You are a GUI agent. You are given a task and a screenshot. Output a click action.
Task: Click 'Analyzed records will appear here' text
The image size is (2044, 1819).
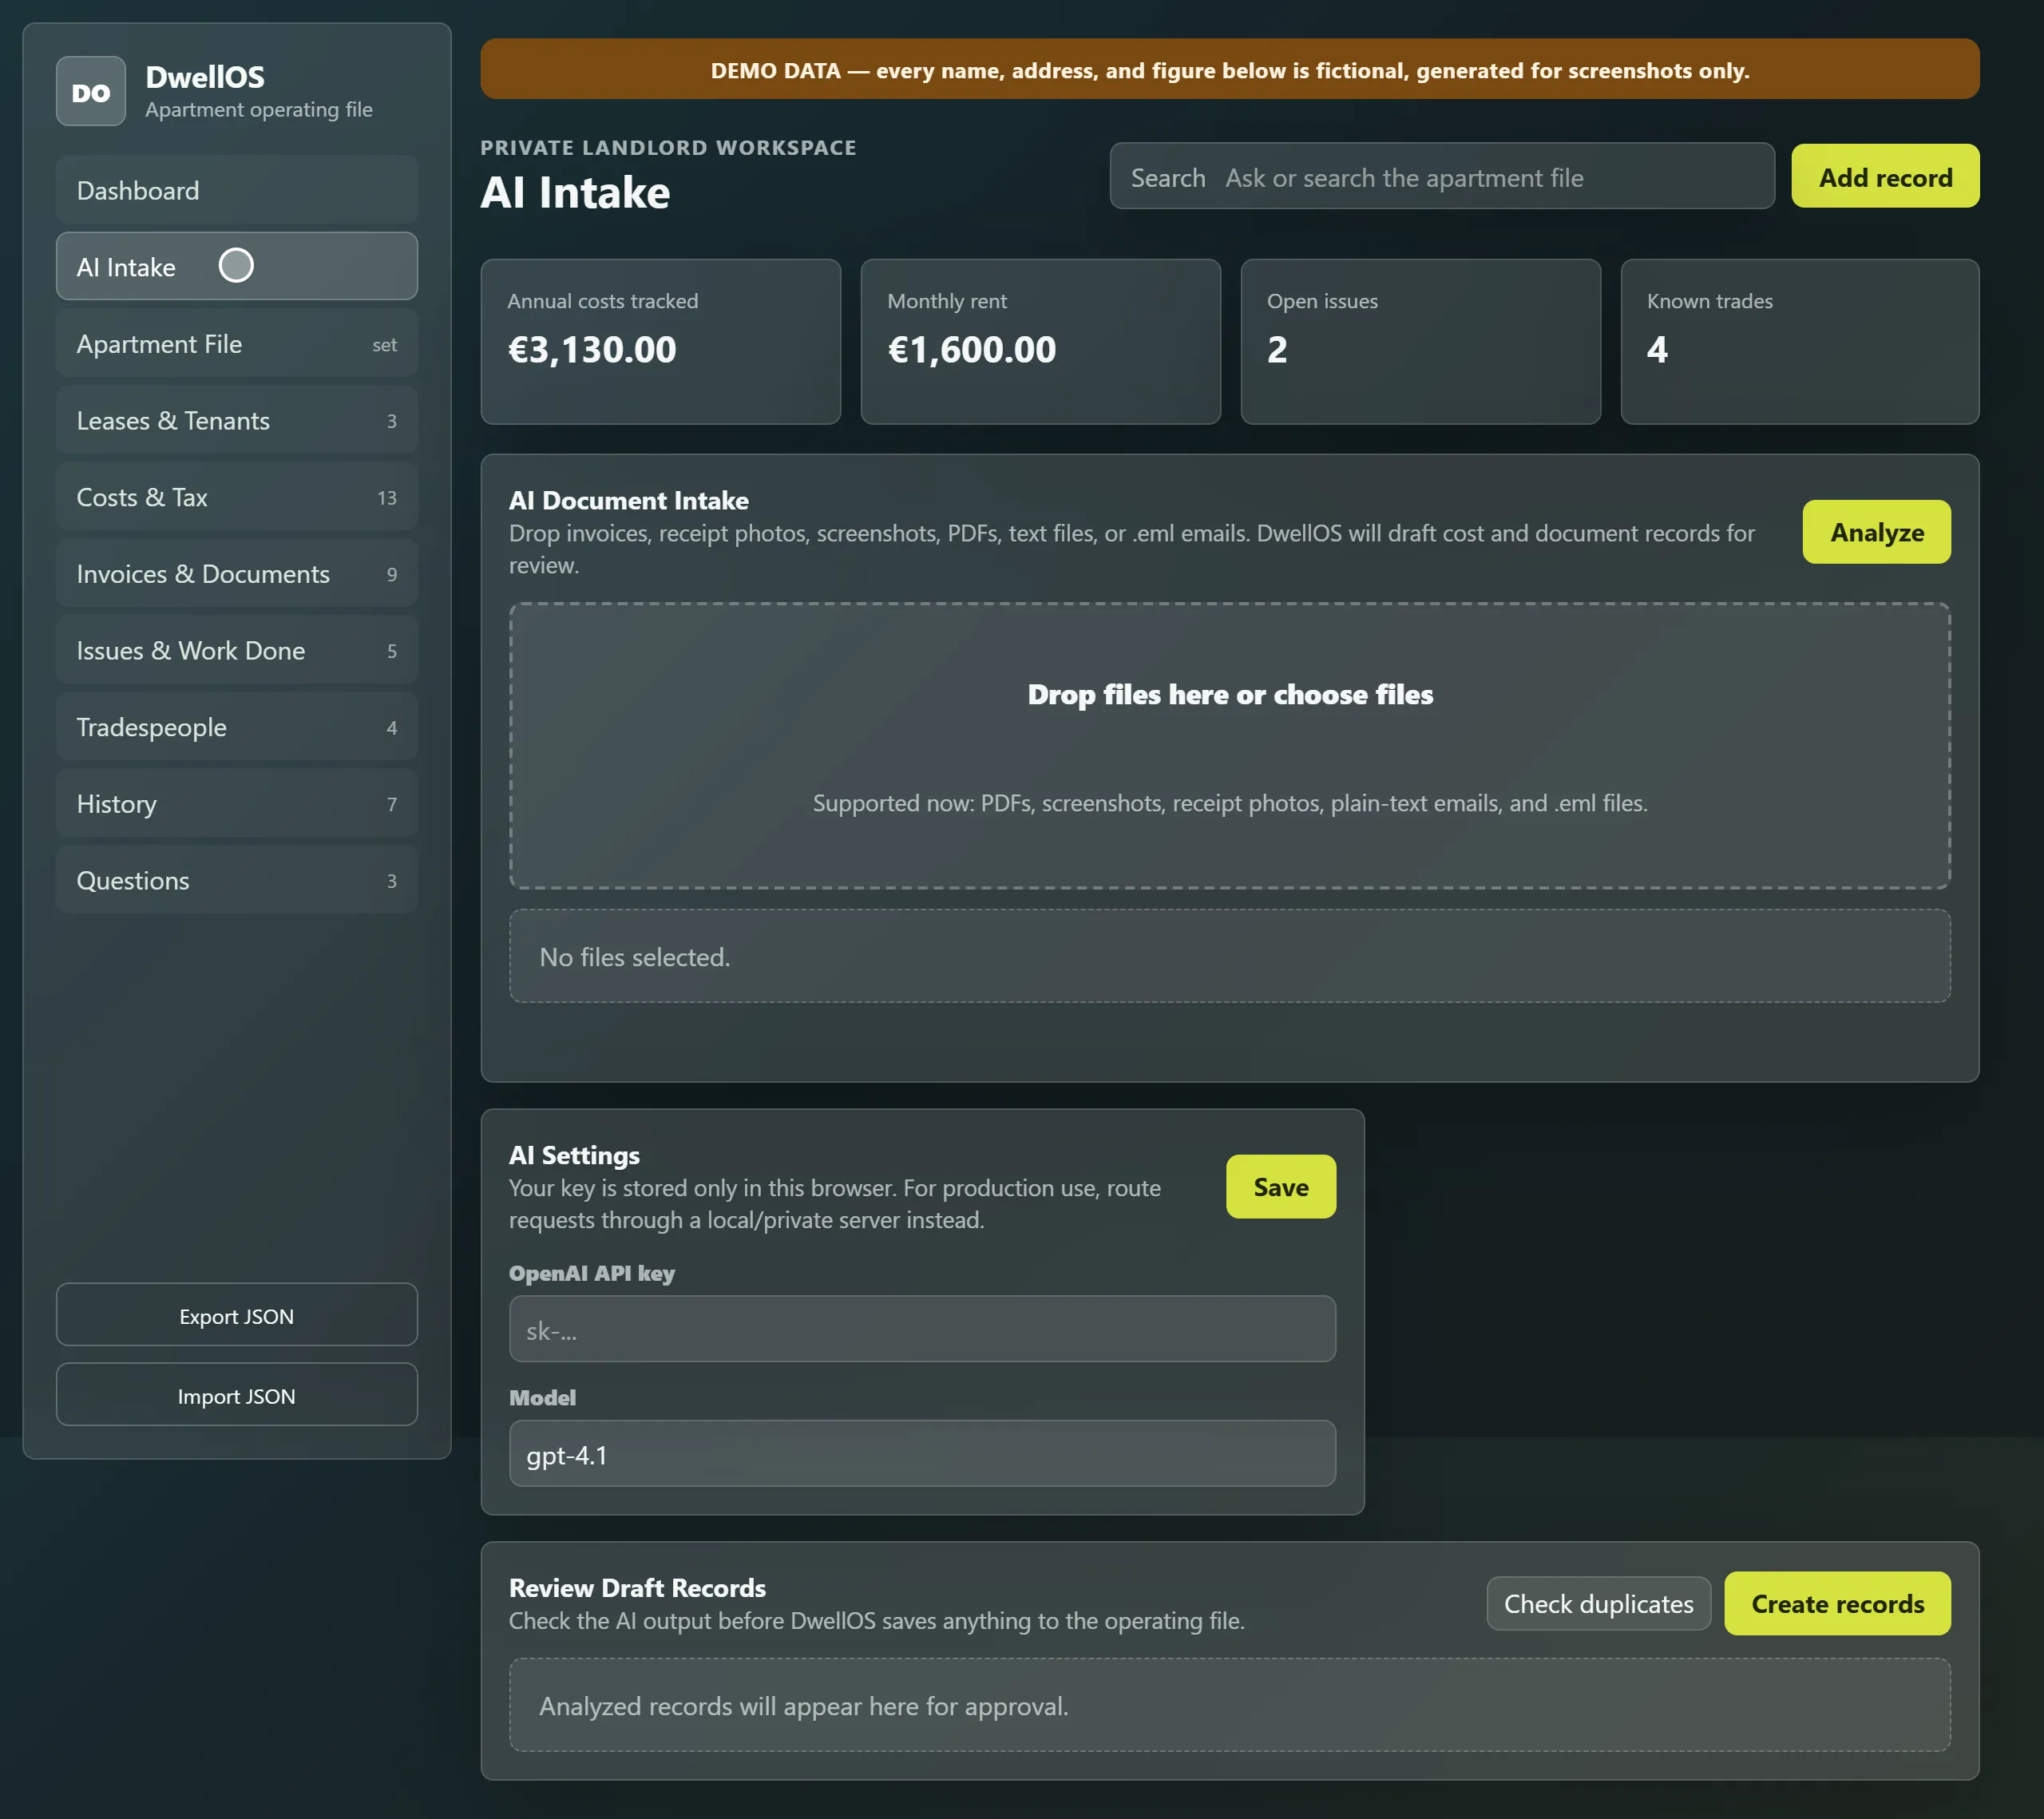[803, 1706]
